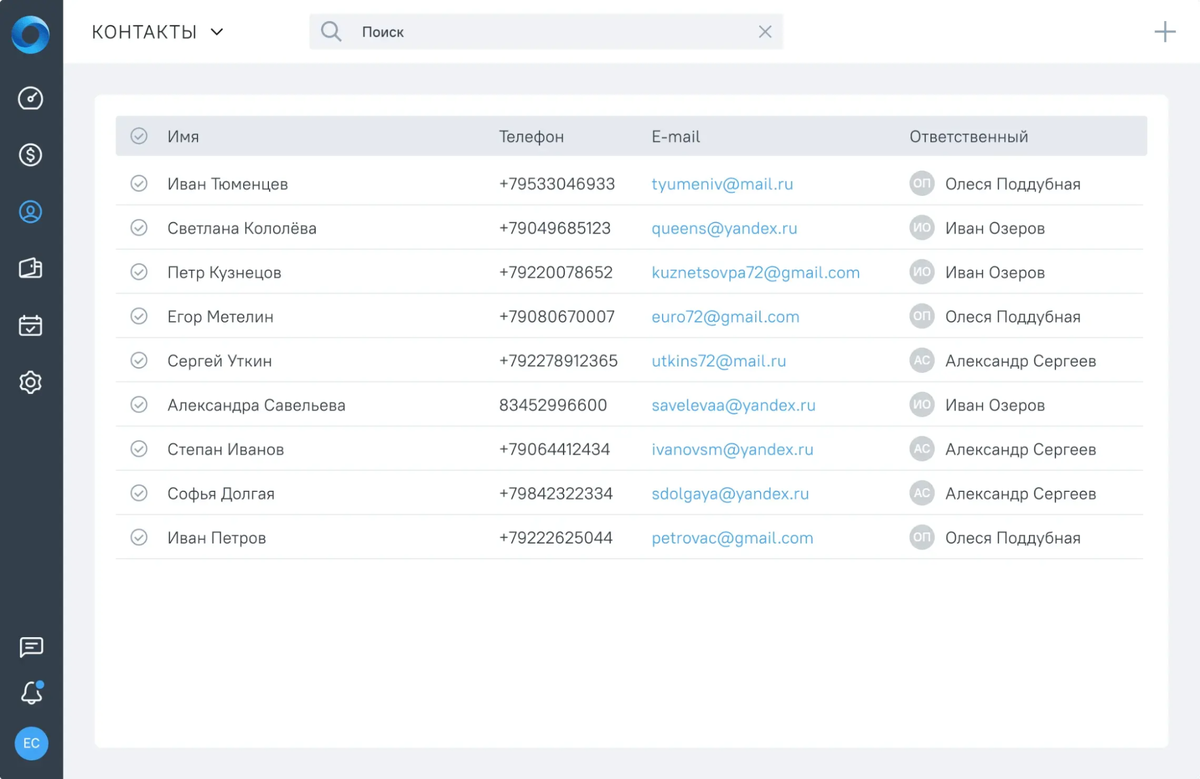This screenshot has height=779, width=1200.
Task: Open contact Светлана Кололёва name
Action: [x=242, y=228]
